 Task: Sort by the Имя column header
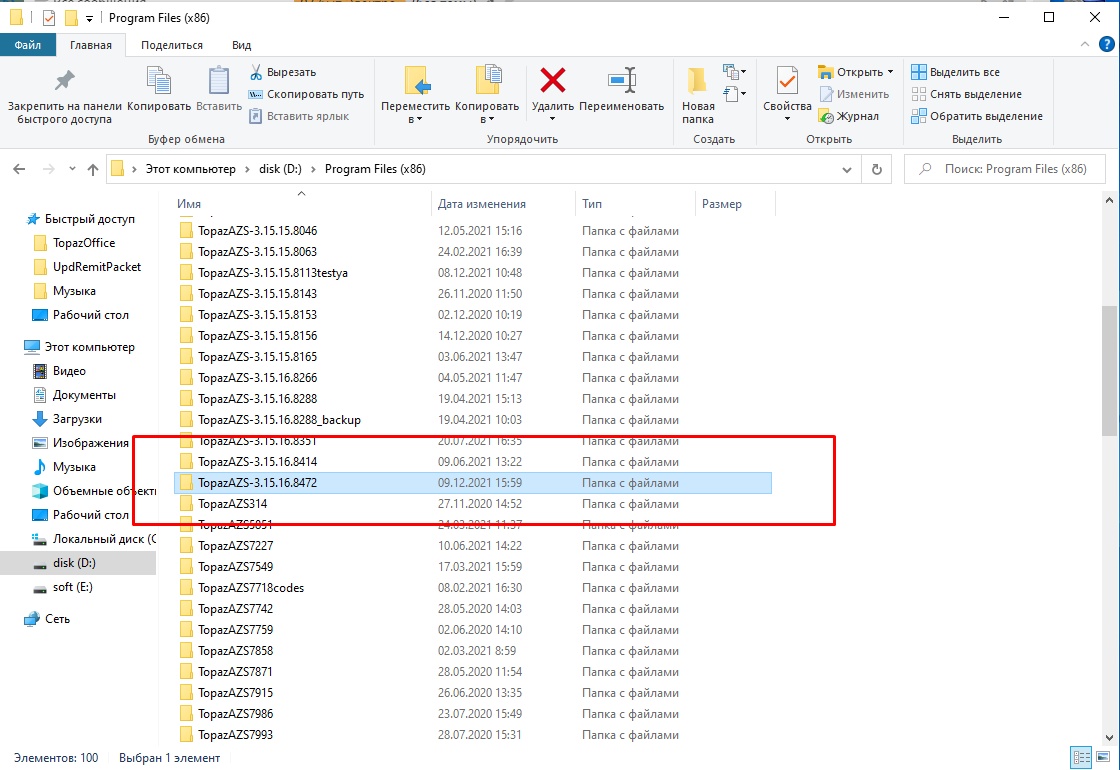(x=302, y=204)
